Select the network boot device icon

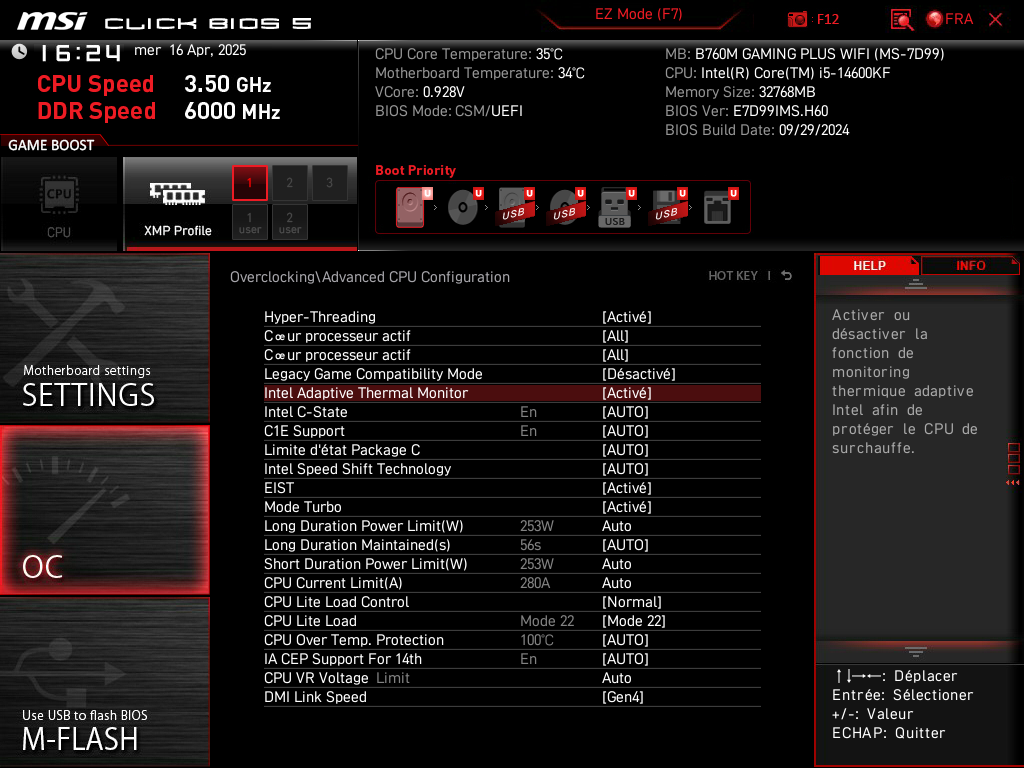tap(720, 207)
